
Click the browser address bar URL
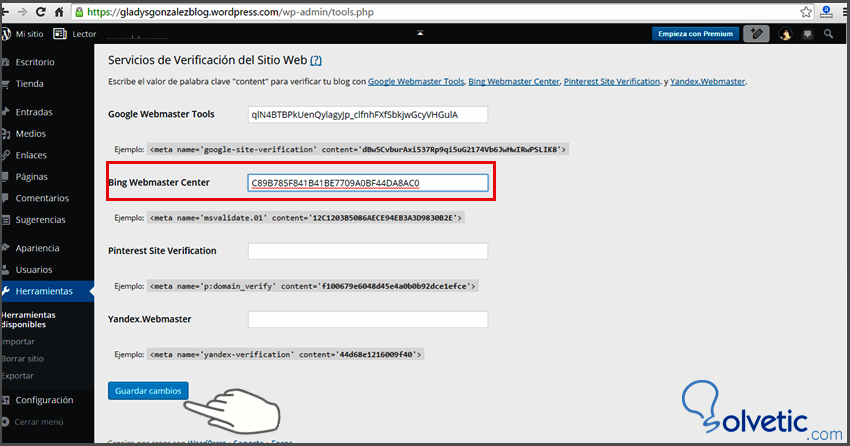pos(230,12)
